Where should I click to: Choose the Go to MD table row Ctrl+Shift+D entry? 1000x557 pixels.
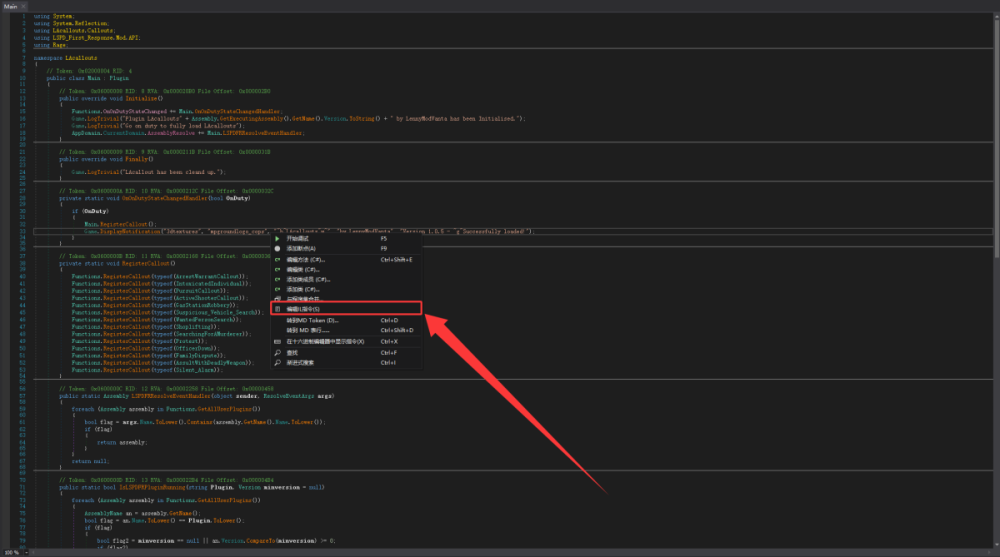click(346, 330)
